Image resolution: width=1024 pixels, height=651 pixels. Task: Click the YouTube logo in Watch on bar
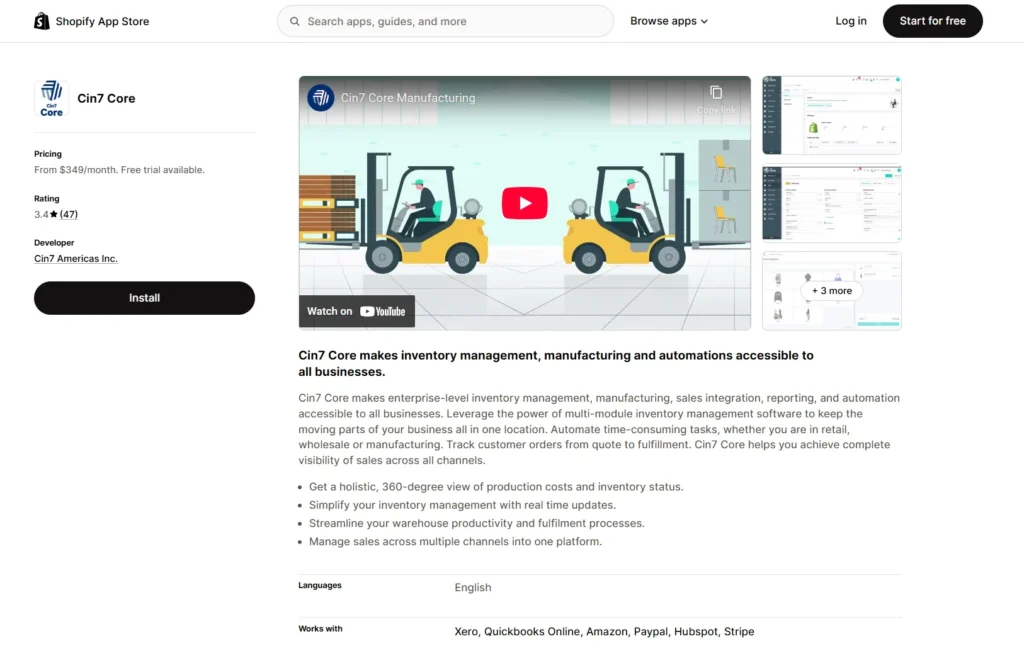point(382,311)
